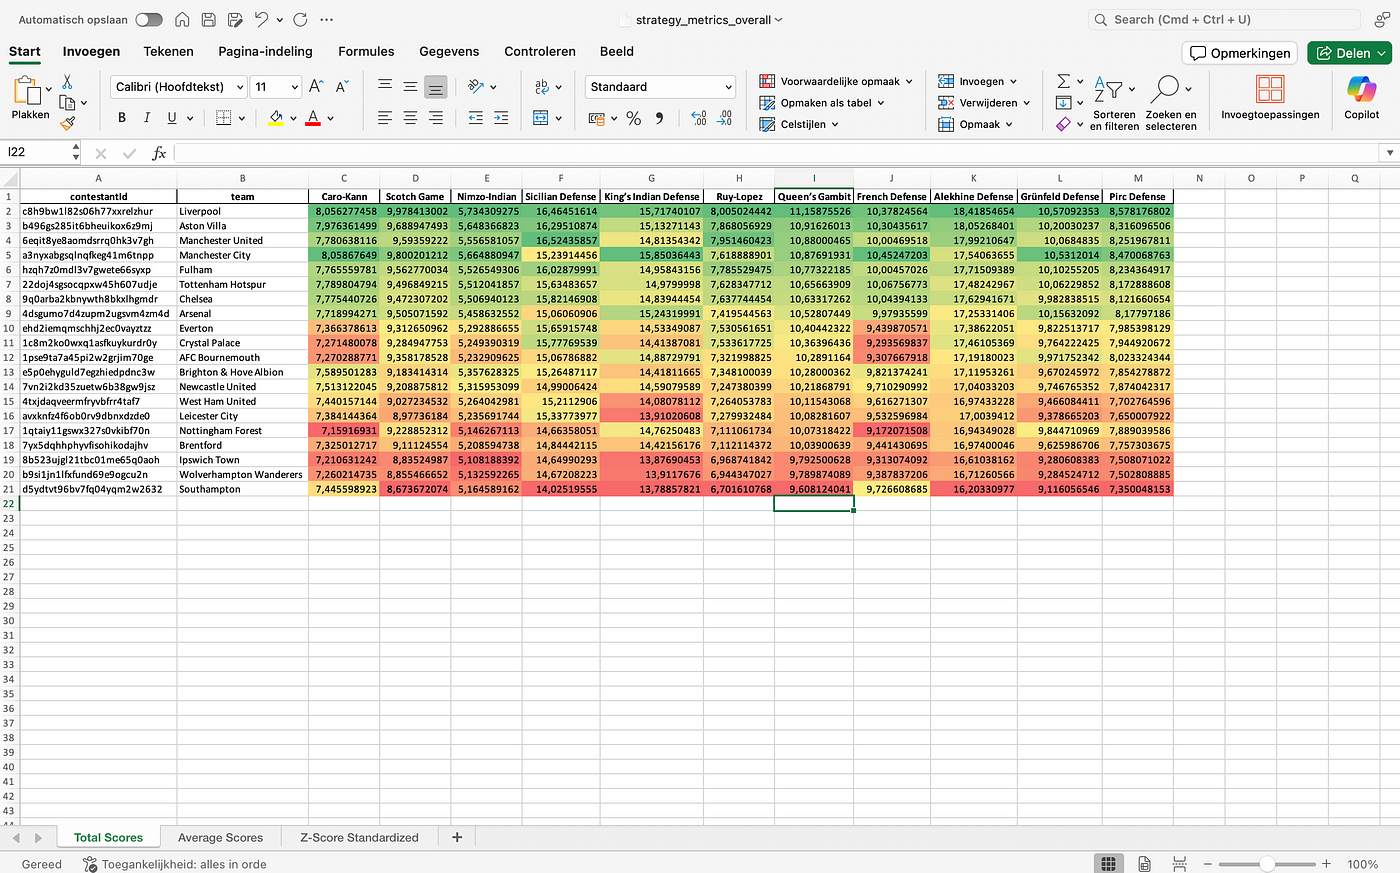
Task: Click the Redo icon
Action: (301, 19)
